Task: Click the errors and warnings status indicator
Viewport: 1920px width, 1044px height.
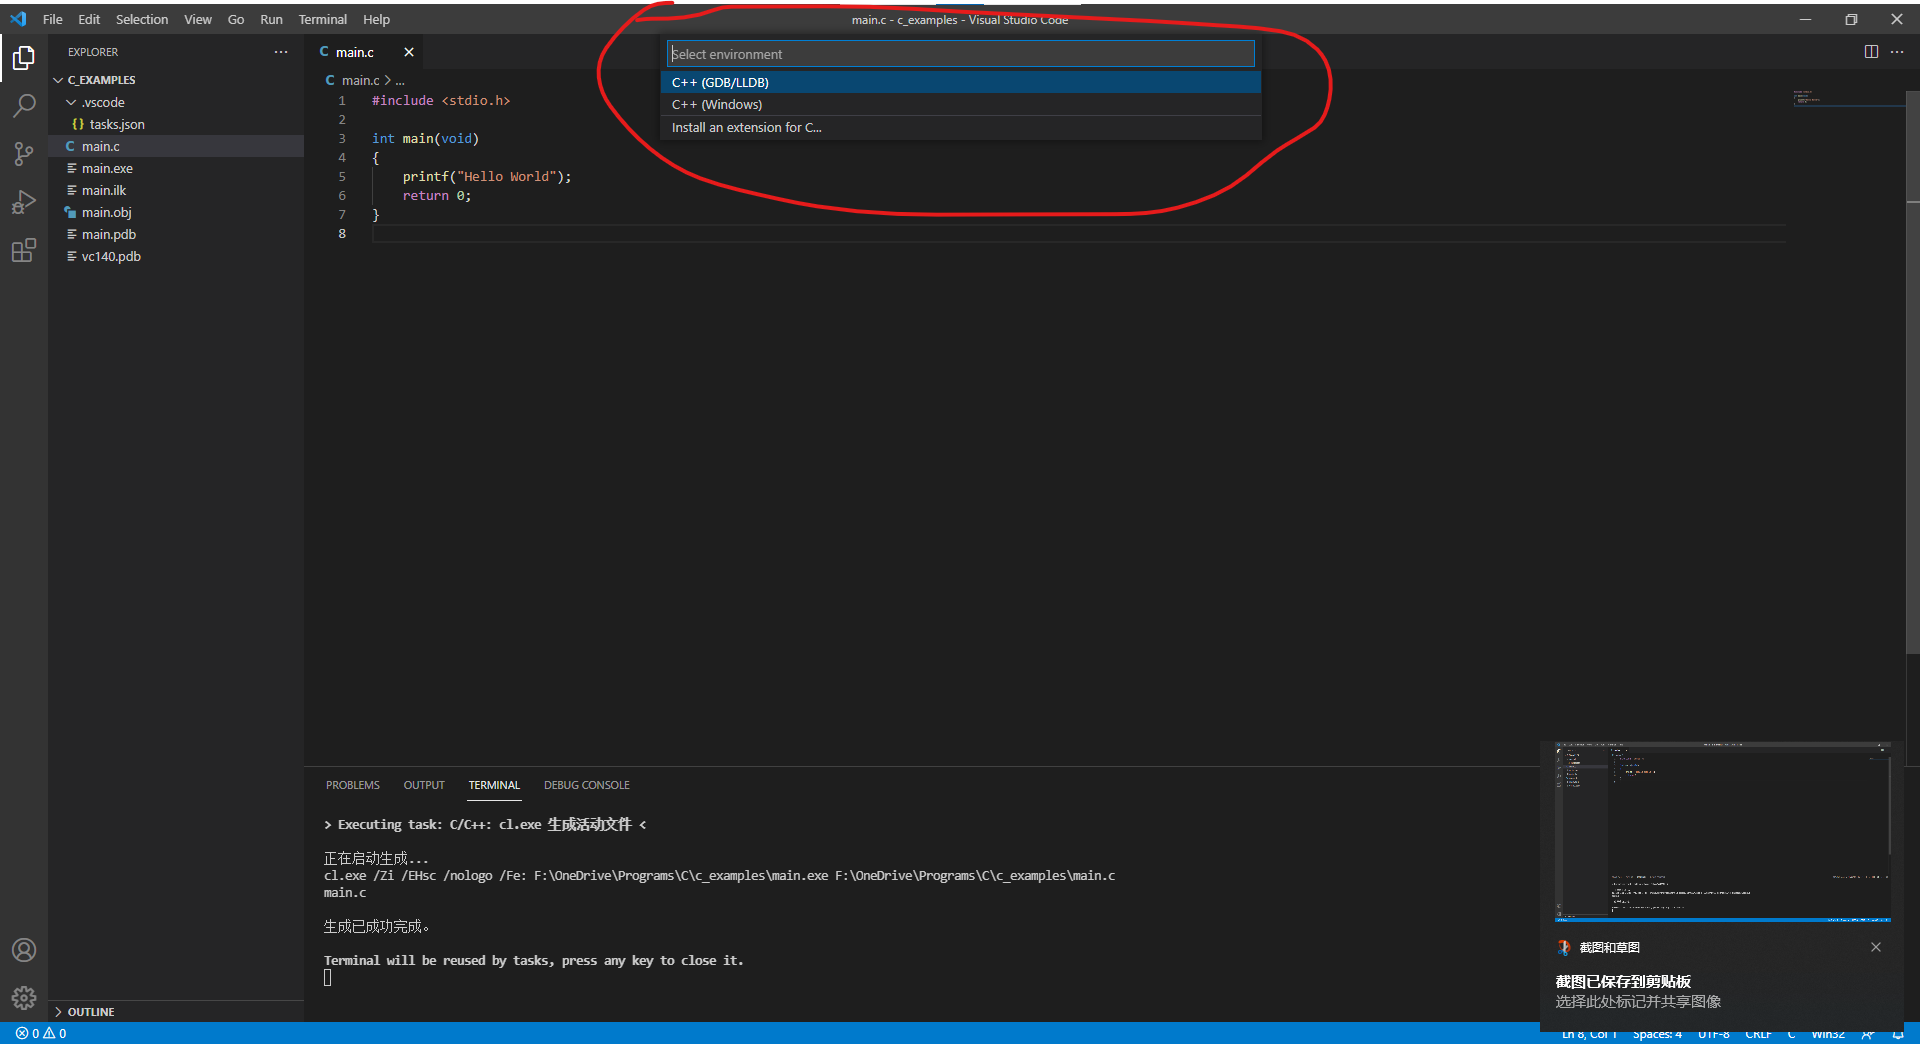Action: tap(41, 1033)
